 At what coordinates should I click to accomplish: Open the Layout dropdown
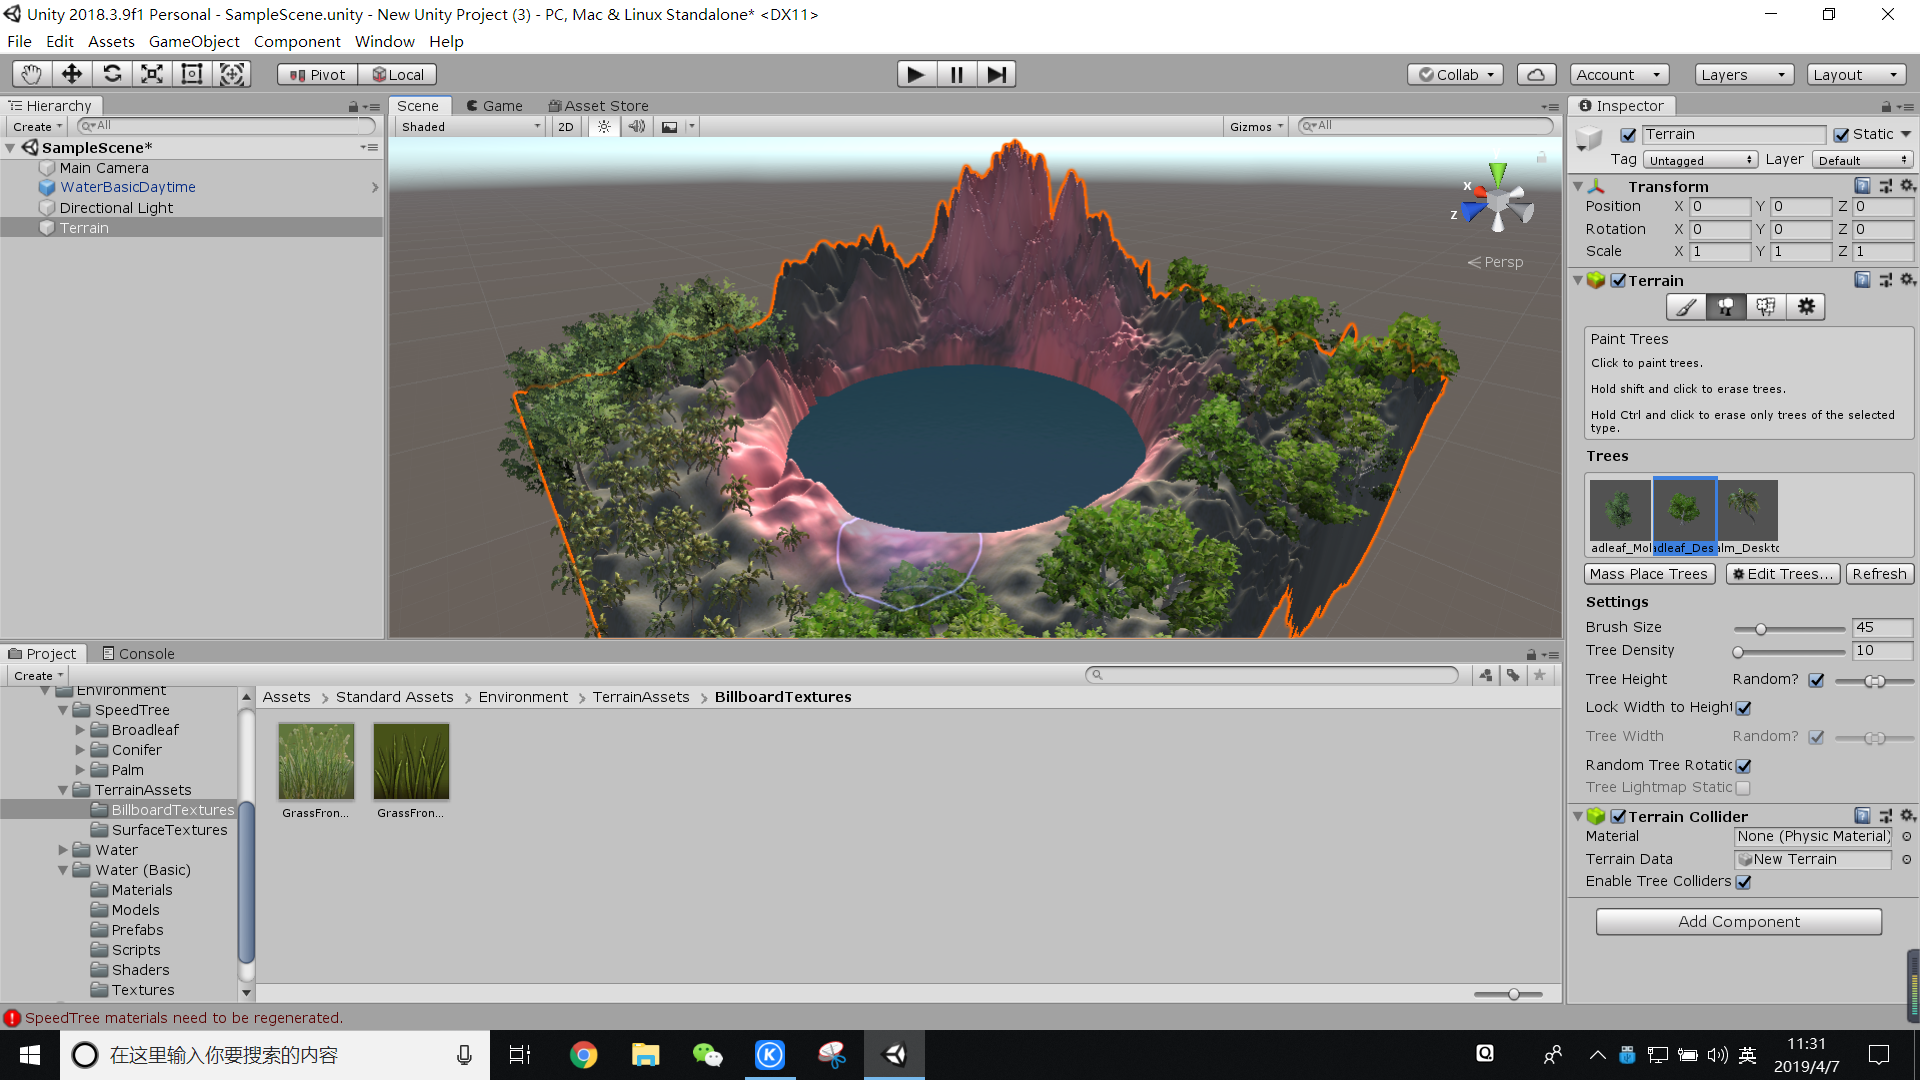point(1856,74)
